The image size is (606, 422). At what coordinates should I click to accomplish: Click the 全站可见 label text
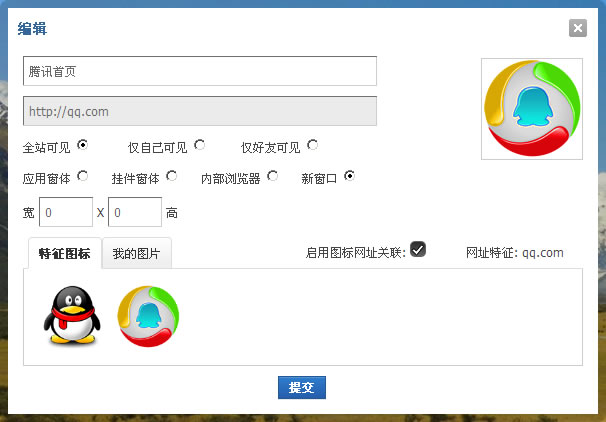tap(46, 147)
